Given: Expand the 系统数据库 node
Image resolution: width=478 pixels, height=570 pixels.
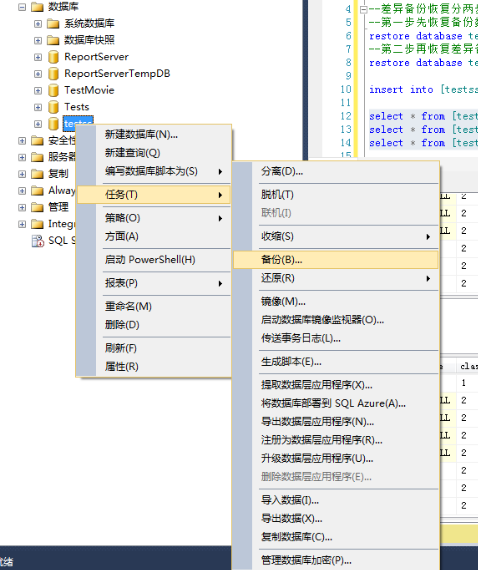Looking at the screenshot, I should 38,24.
